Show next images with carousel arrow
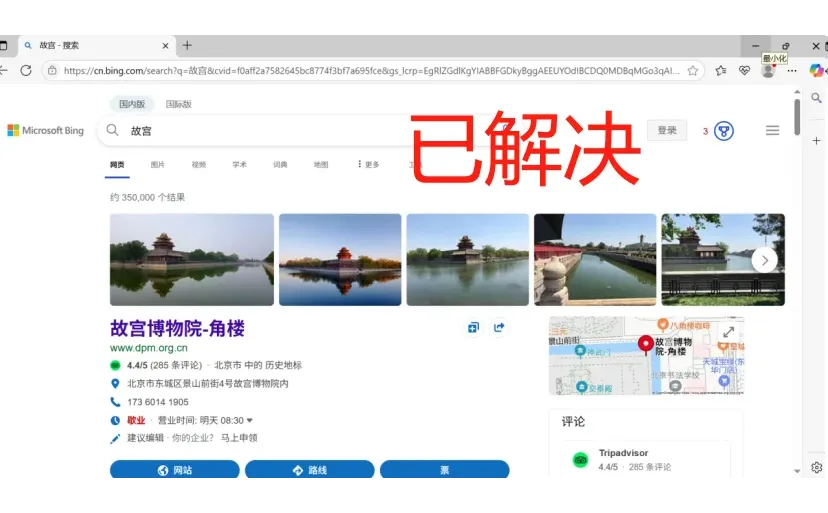 (764, 260)
